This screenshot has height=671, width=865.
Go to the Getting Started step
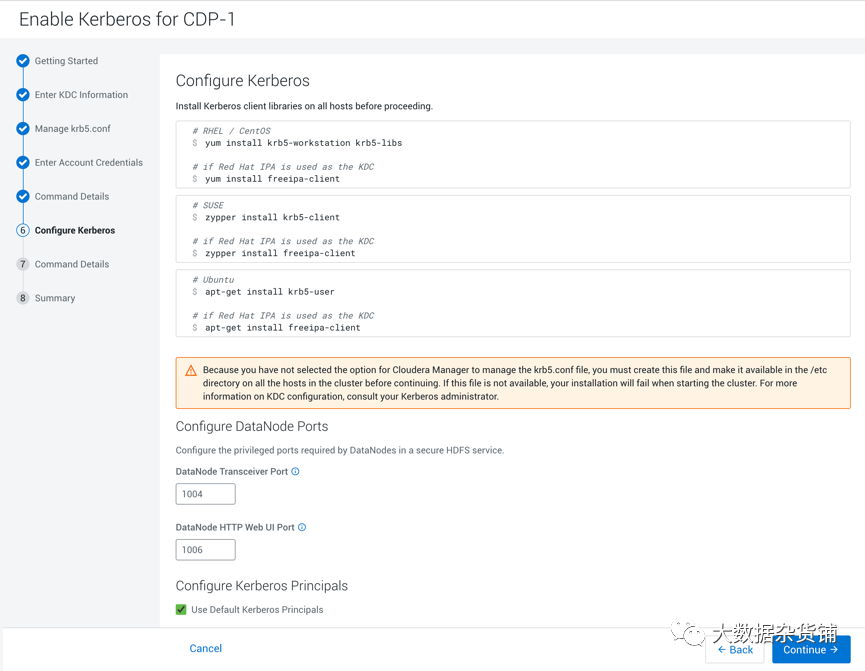click(x=66, y=61)
